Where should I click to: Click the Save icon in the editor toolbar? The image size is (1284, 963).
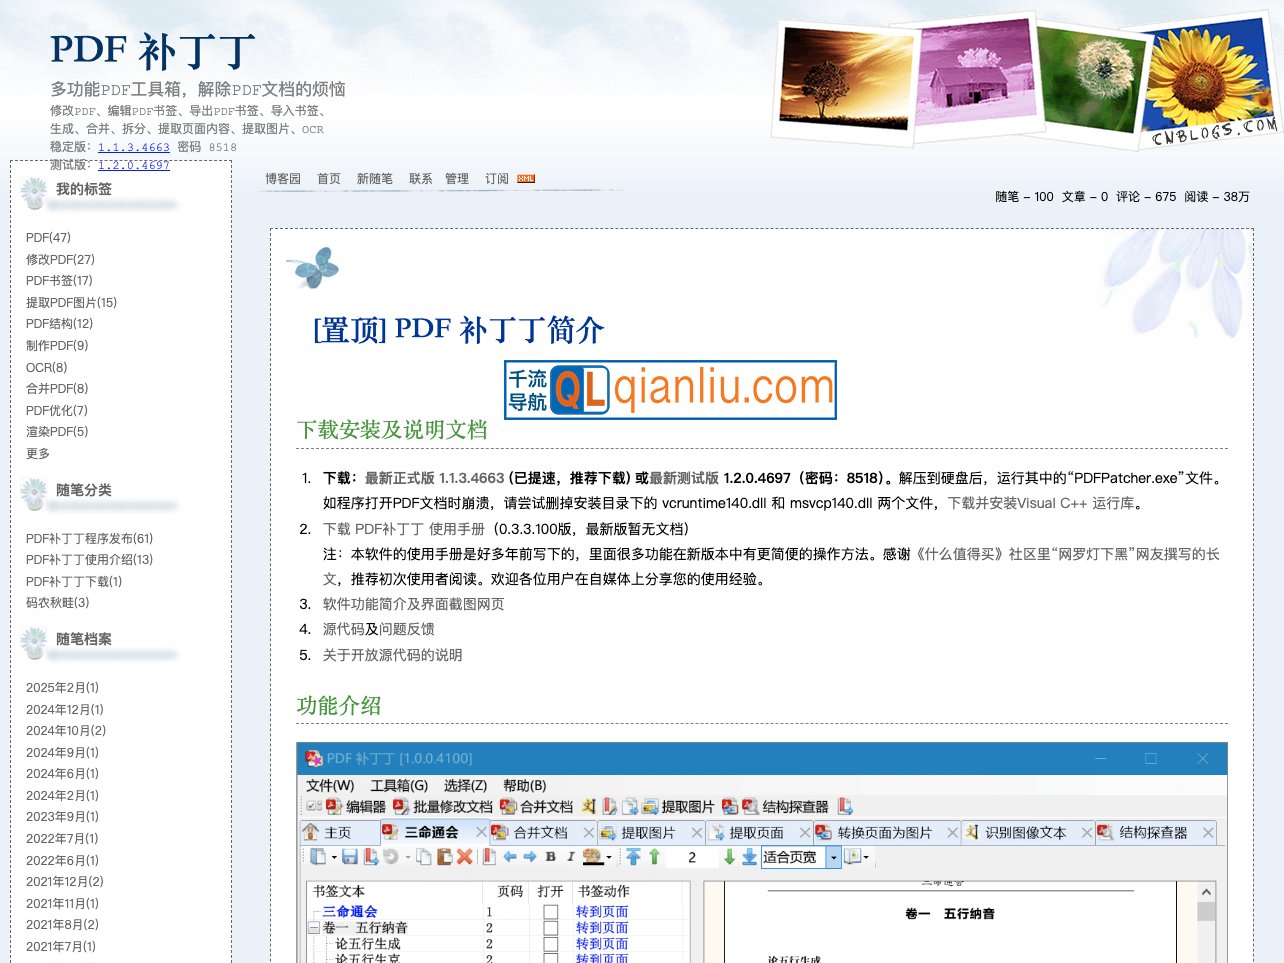point(351,858)
